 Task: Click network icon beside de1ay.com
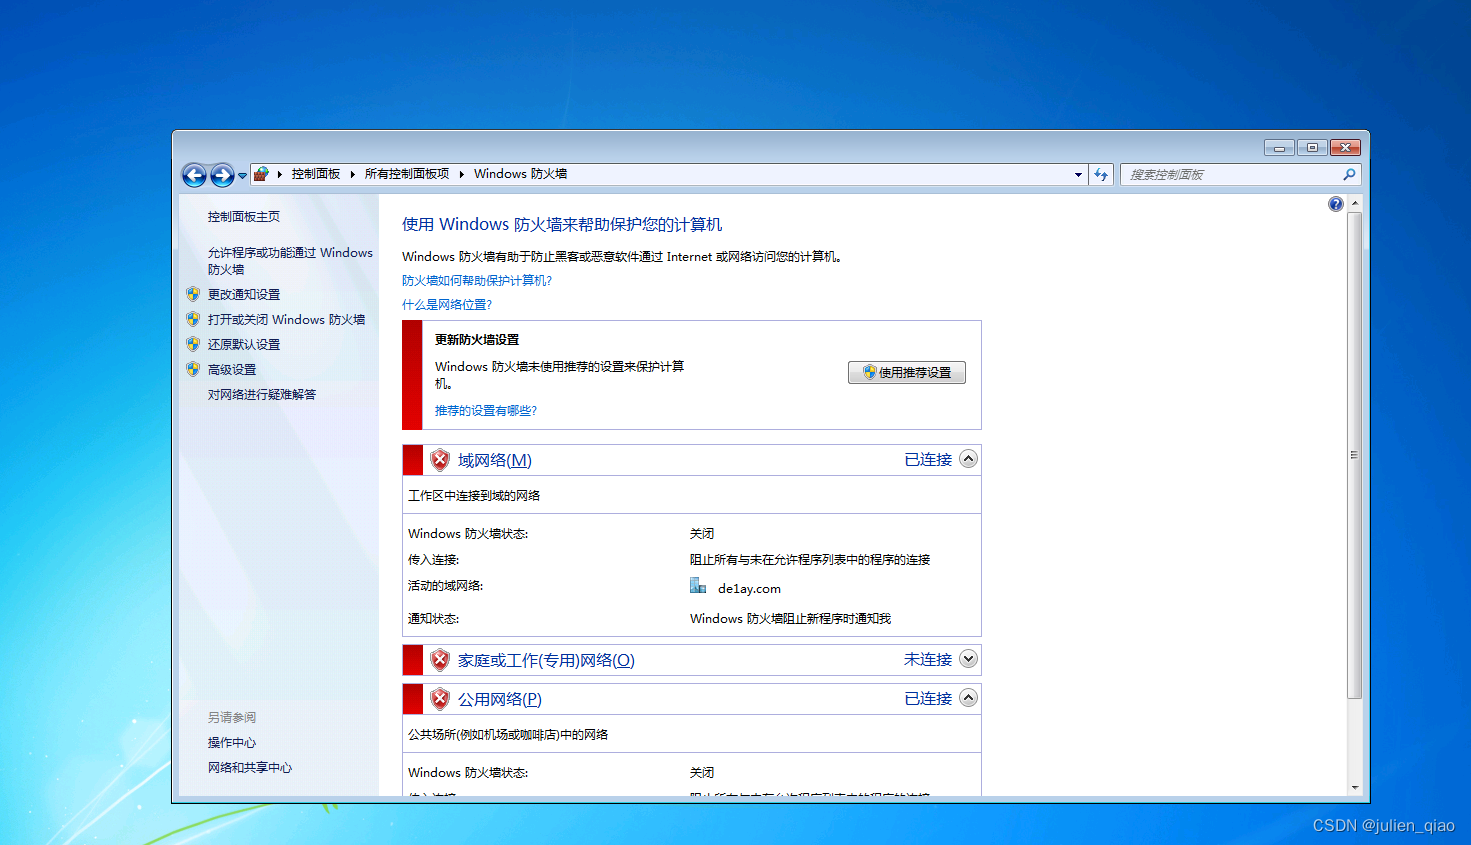[698, 586]
